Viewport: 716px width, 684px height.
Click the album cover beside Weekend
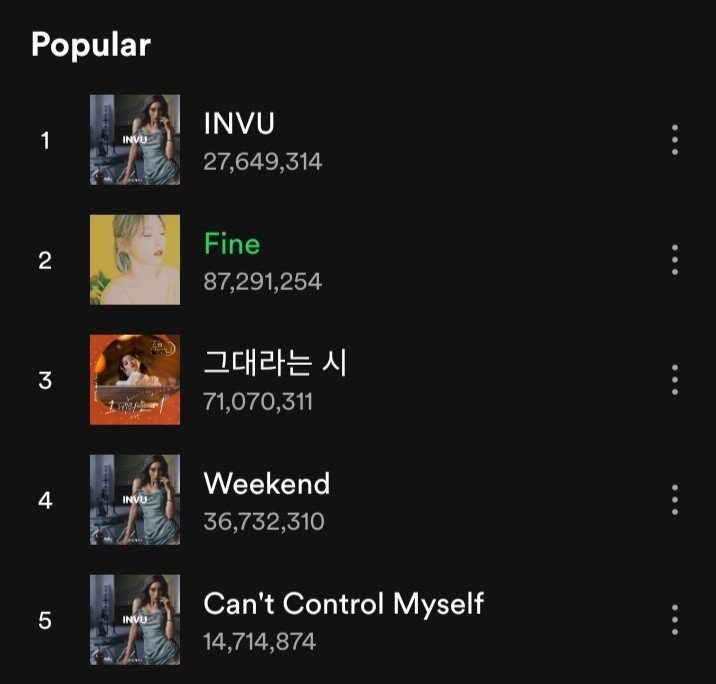(135, 500)
